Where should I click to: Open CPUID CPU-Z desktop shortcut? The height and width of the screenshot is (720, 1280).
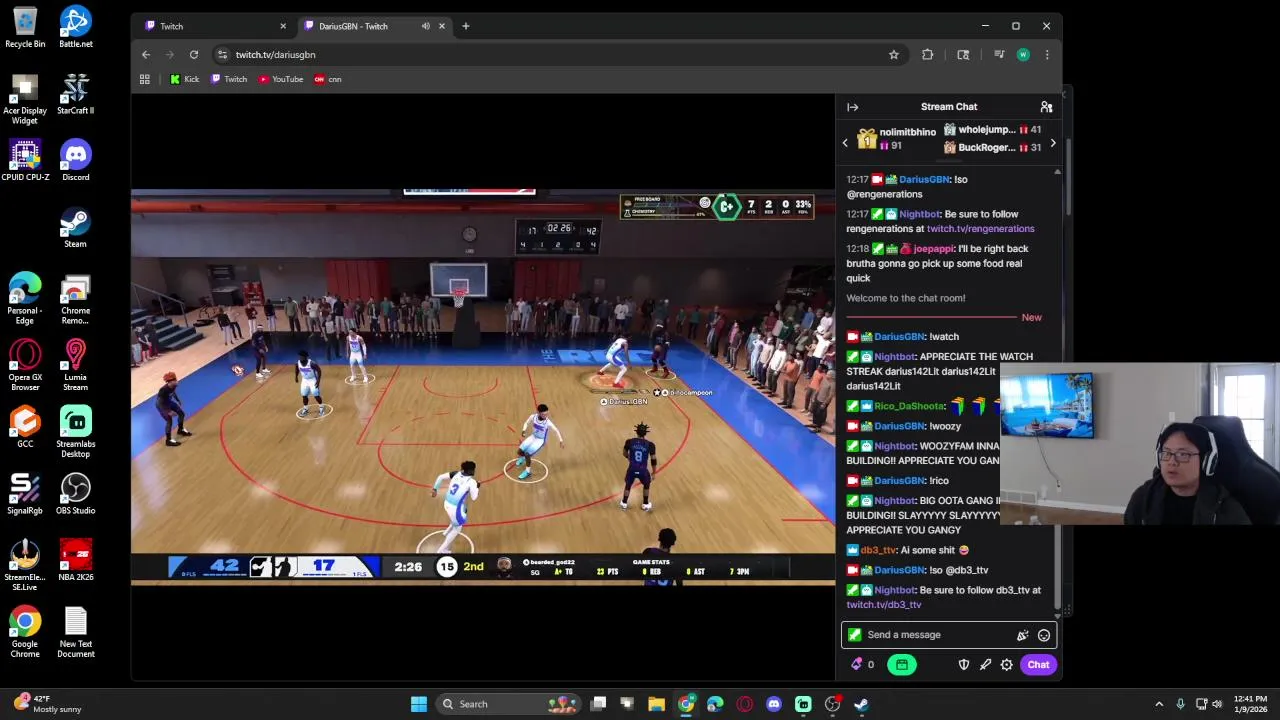[25, 161]
